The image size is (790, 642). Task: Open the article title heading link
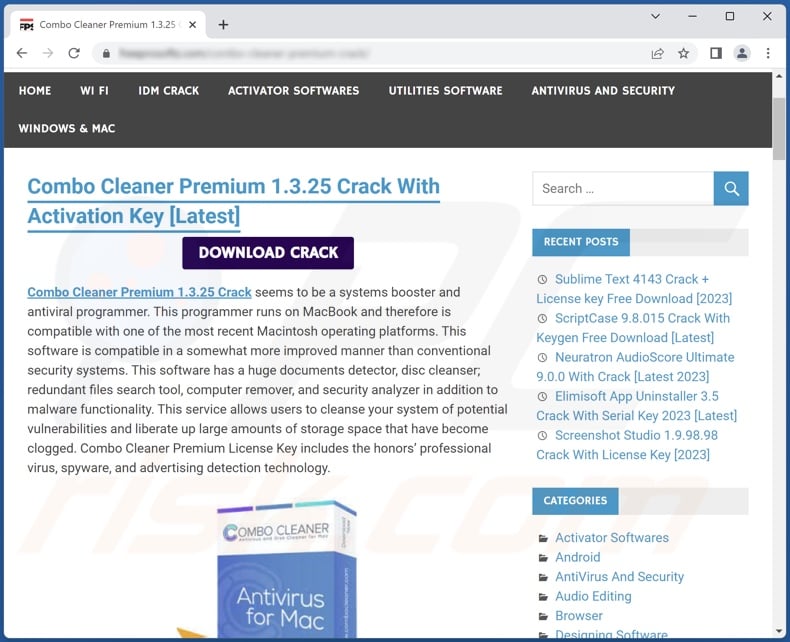coord(234,201)
